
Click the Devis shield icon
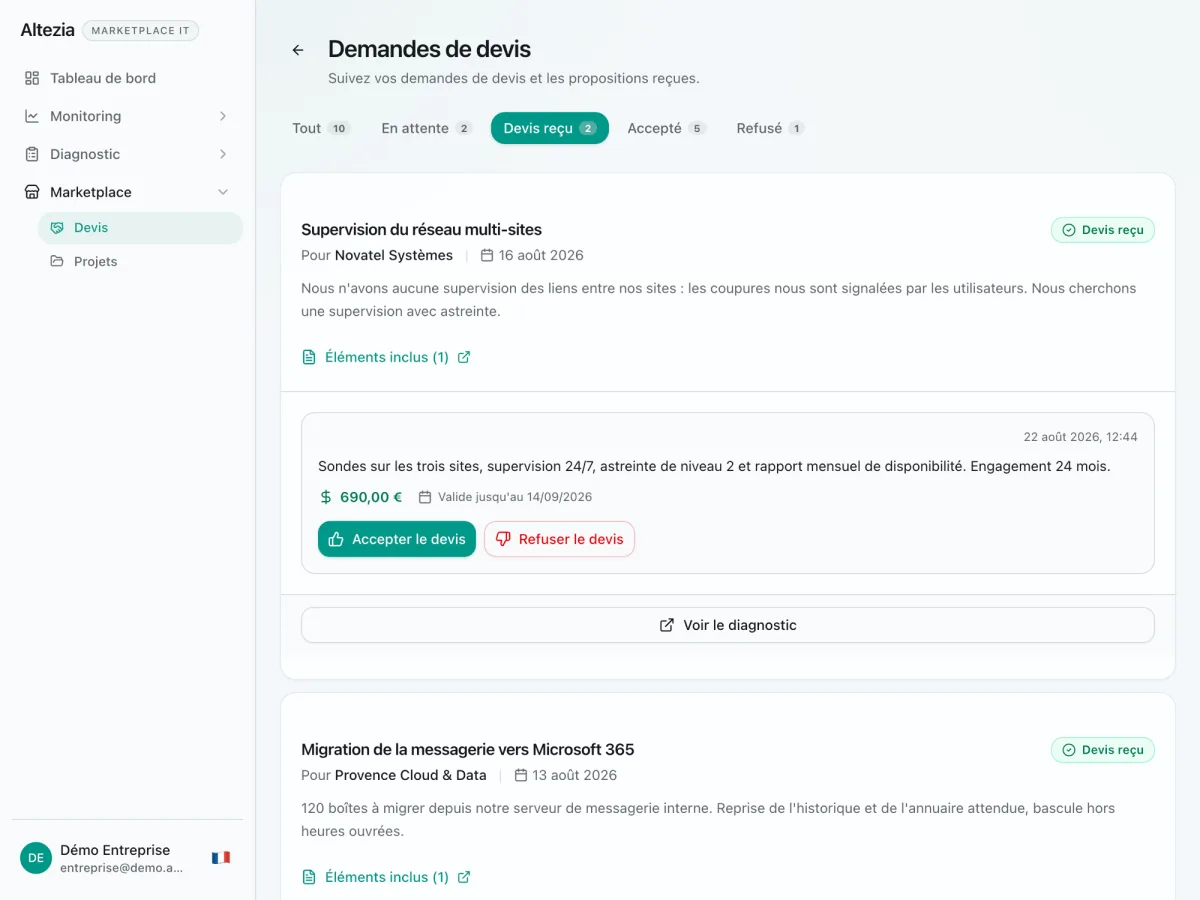click(x=57, y=228)
